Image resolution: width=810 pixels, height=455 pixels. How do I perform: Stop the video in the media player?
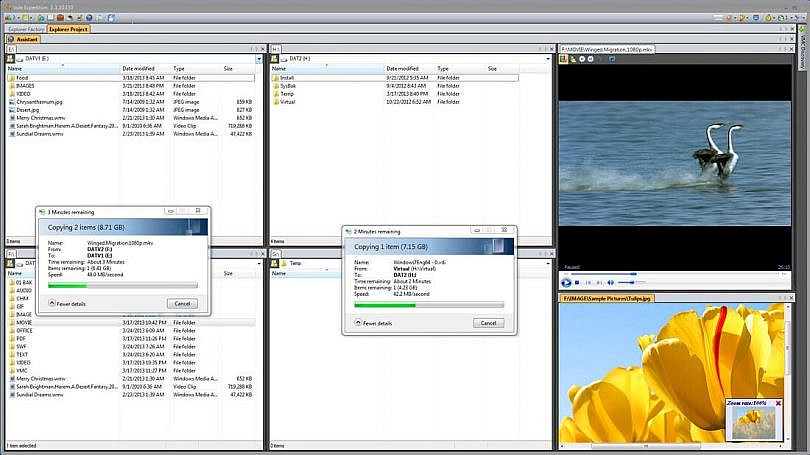(577, 283)
